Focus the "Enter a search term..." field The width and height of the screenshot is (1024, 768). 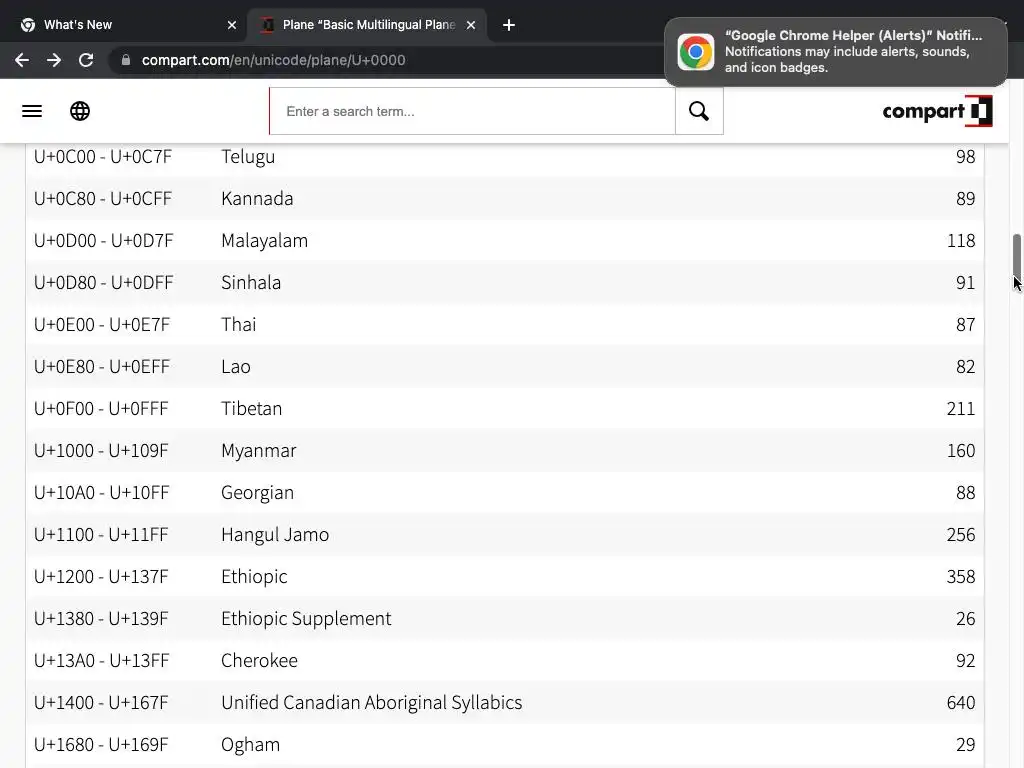(x=472, y=111)
